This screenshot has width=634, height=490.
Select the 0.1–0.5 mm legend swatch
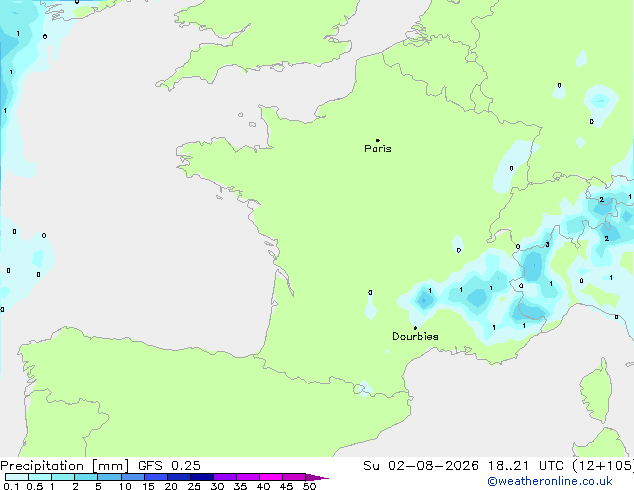point(17,477)
